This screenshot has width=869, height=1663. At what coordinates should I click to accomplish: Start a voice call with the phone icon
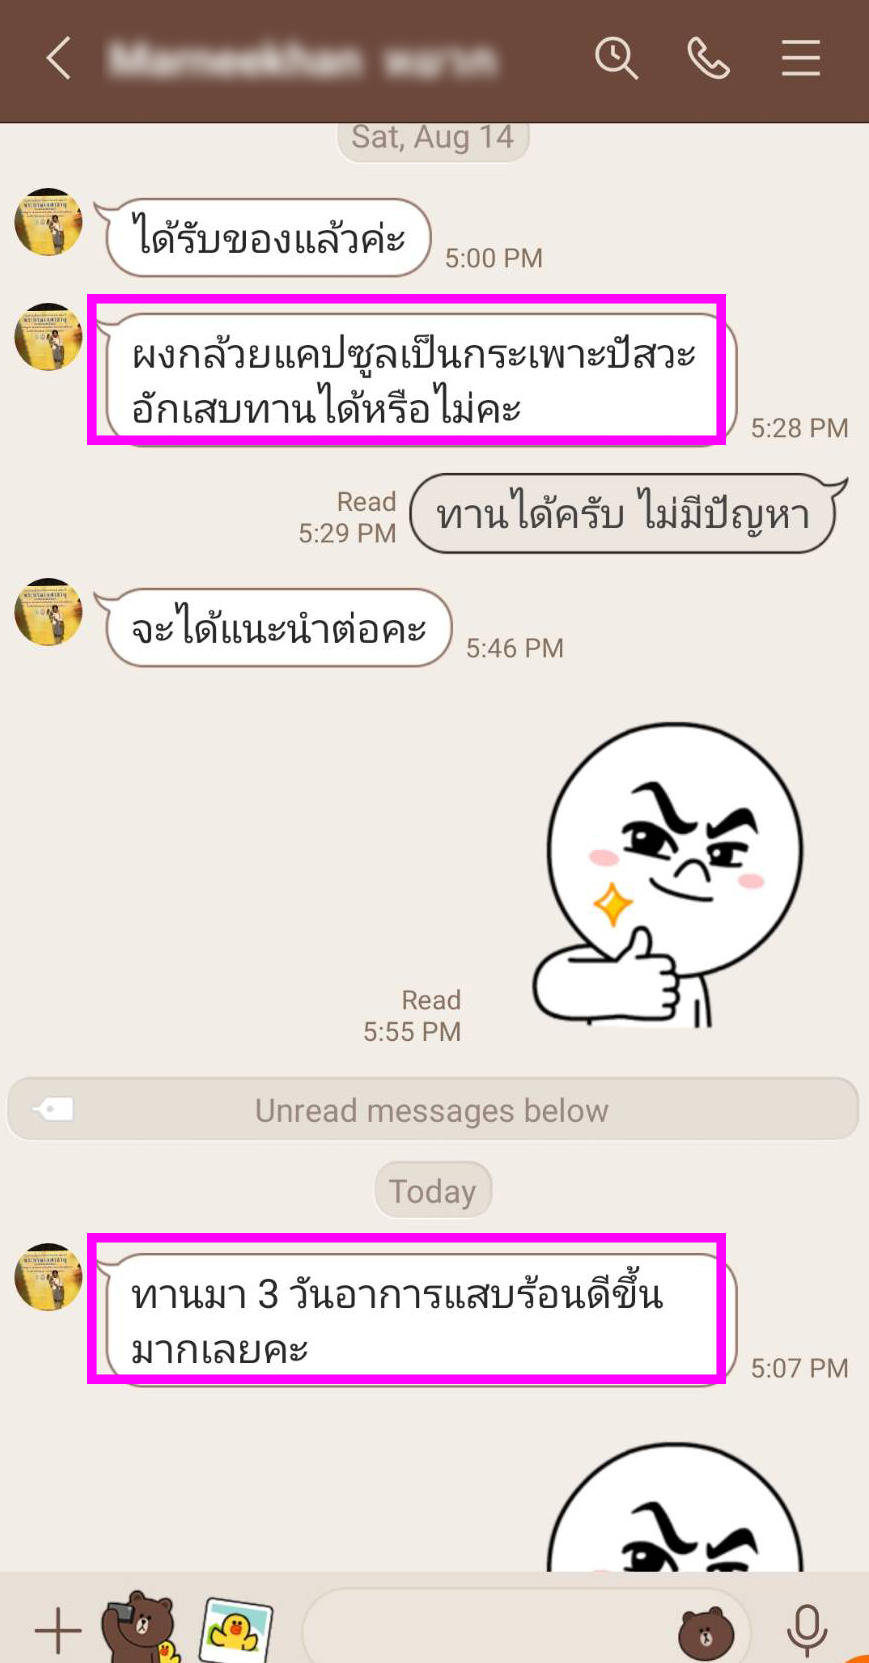click(708, 58)
